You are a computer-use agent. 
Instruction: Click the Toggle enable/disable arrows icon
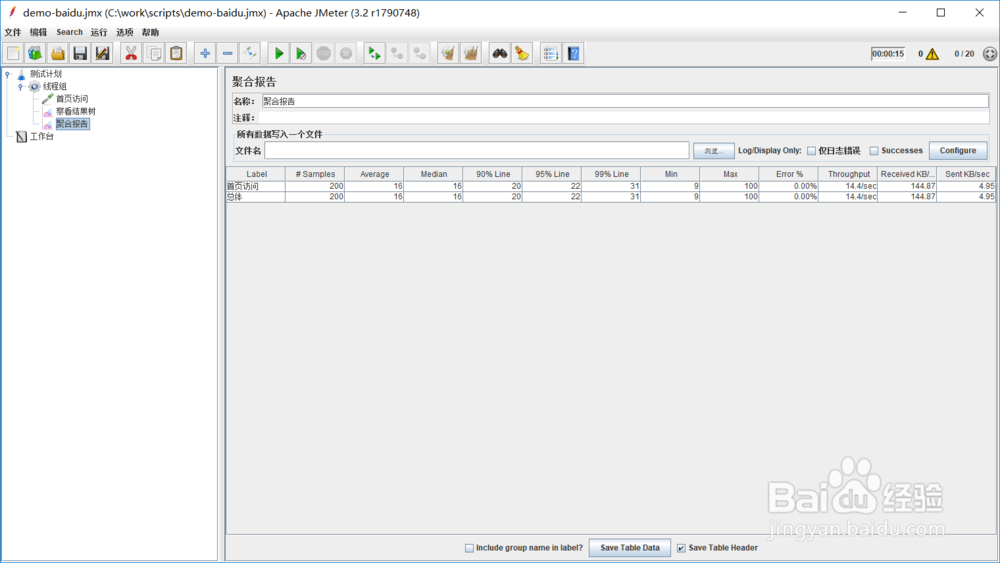point(250,54)
